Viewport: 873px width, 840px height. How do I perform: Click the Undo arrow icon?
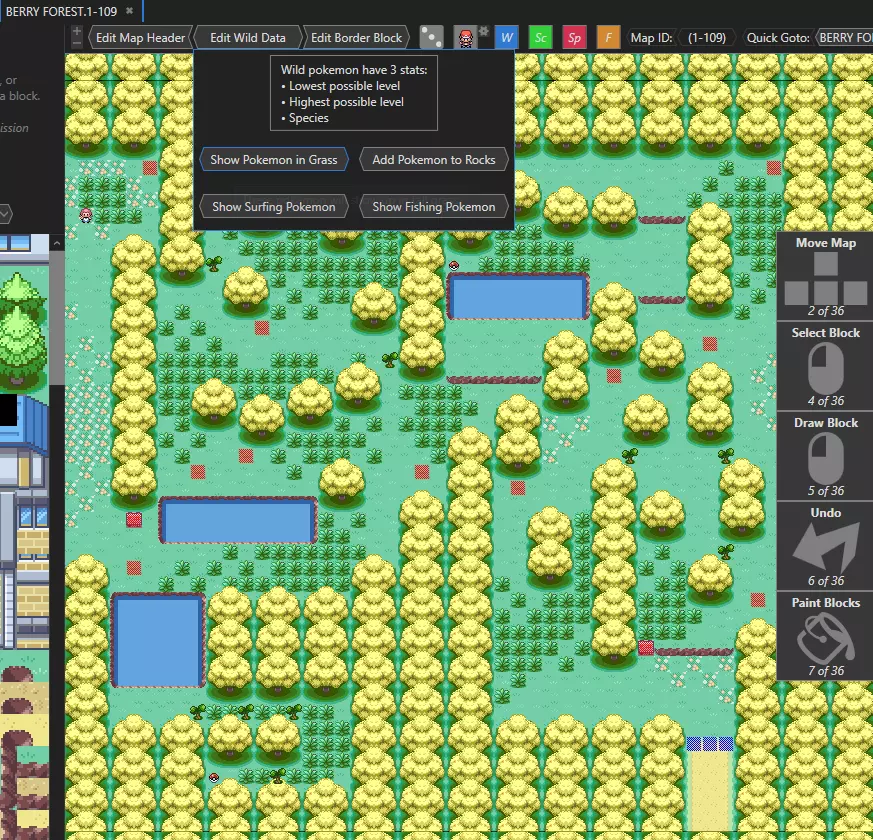[x=826, y=548]
